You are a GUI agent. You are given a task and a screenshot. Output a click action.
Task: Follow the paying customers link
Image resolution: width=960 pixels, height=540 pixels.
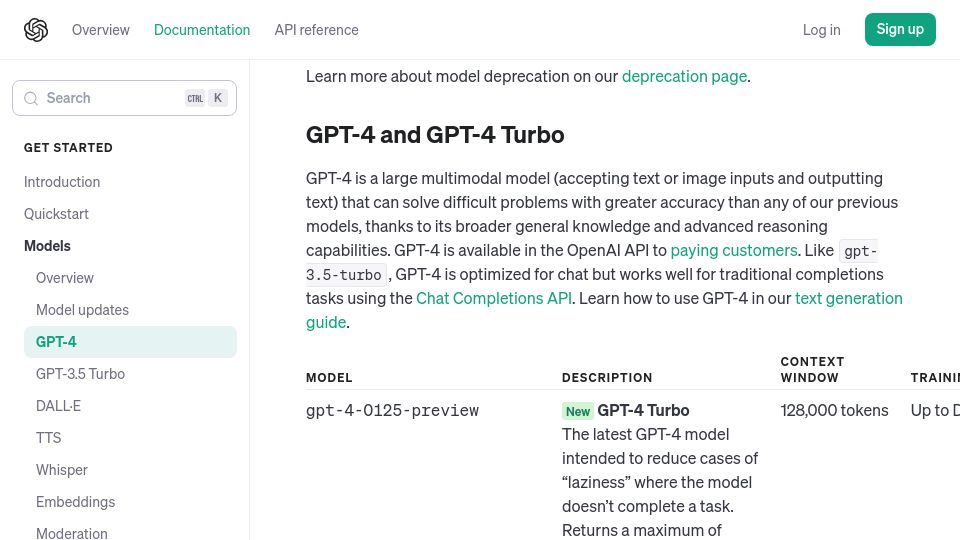pyautogui.click(x=733, y=250)
